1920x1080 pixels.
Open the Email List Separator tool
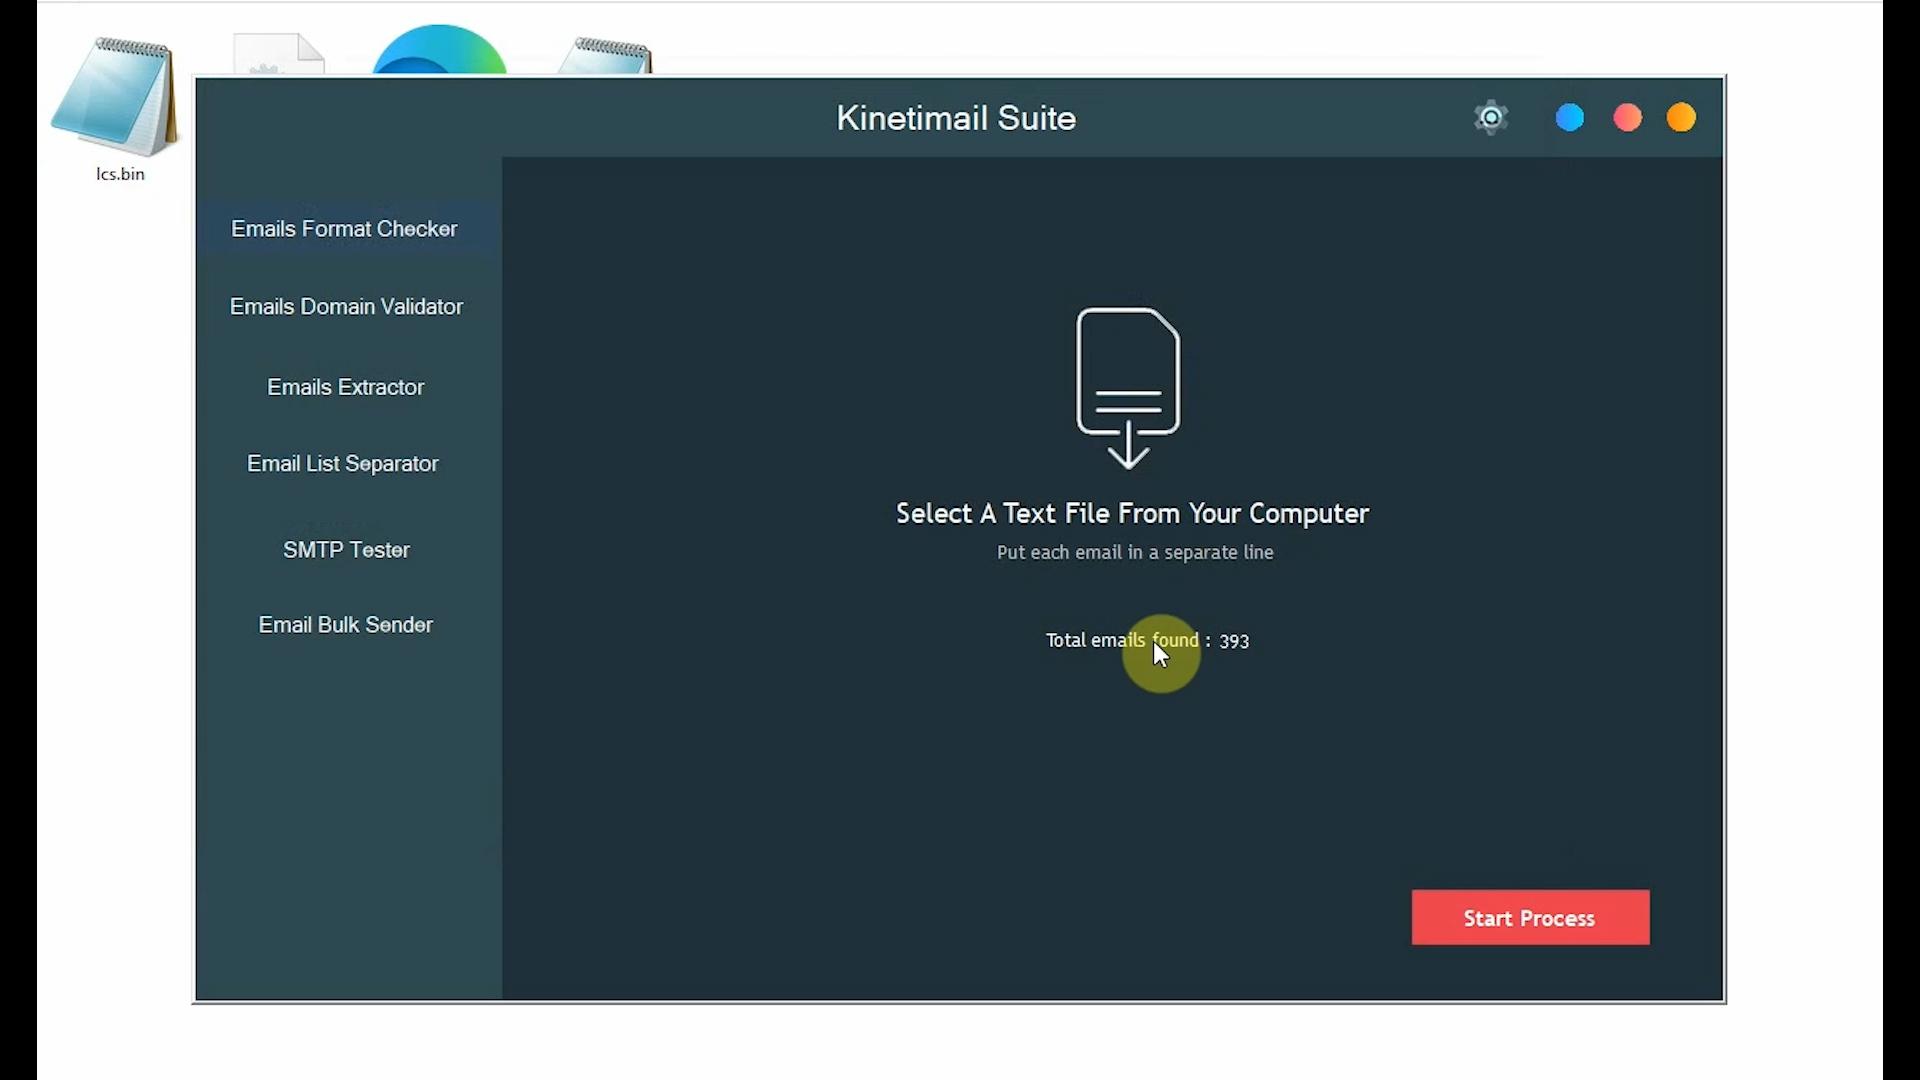click(x=343, y=463)
